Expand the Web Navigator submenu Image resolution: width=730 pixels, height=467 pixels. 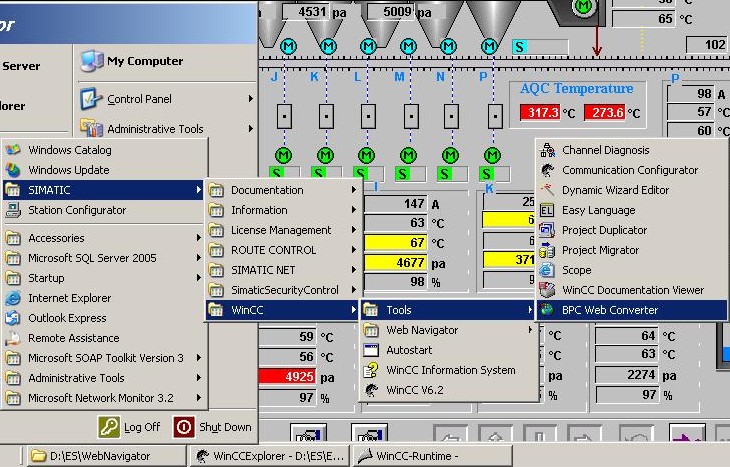449,330
